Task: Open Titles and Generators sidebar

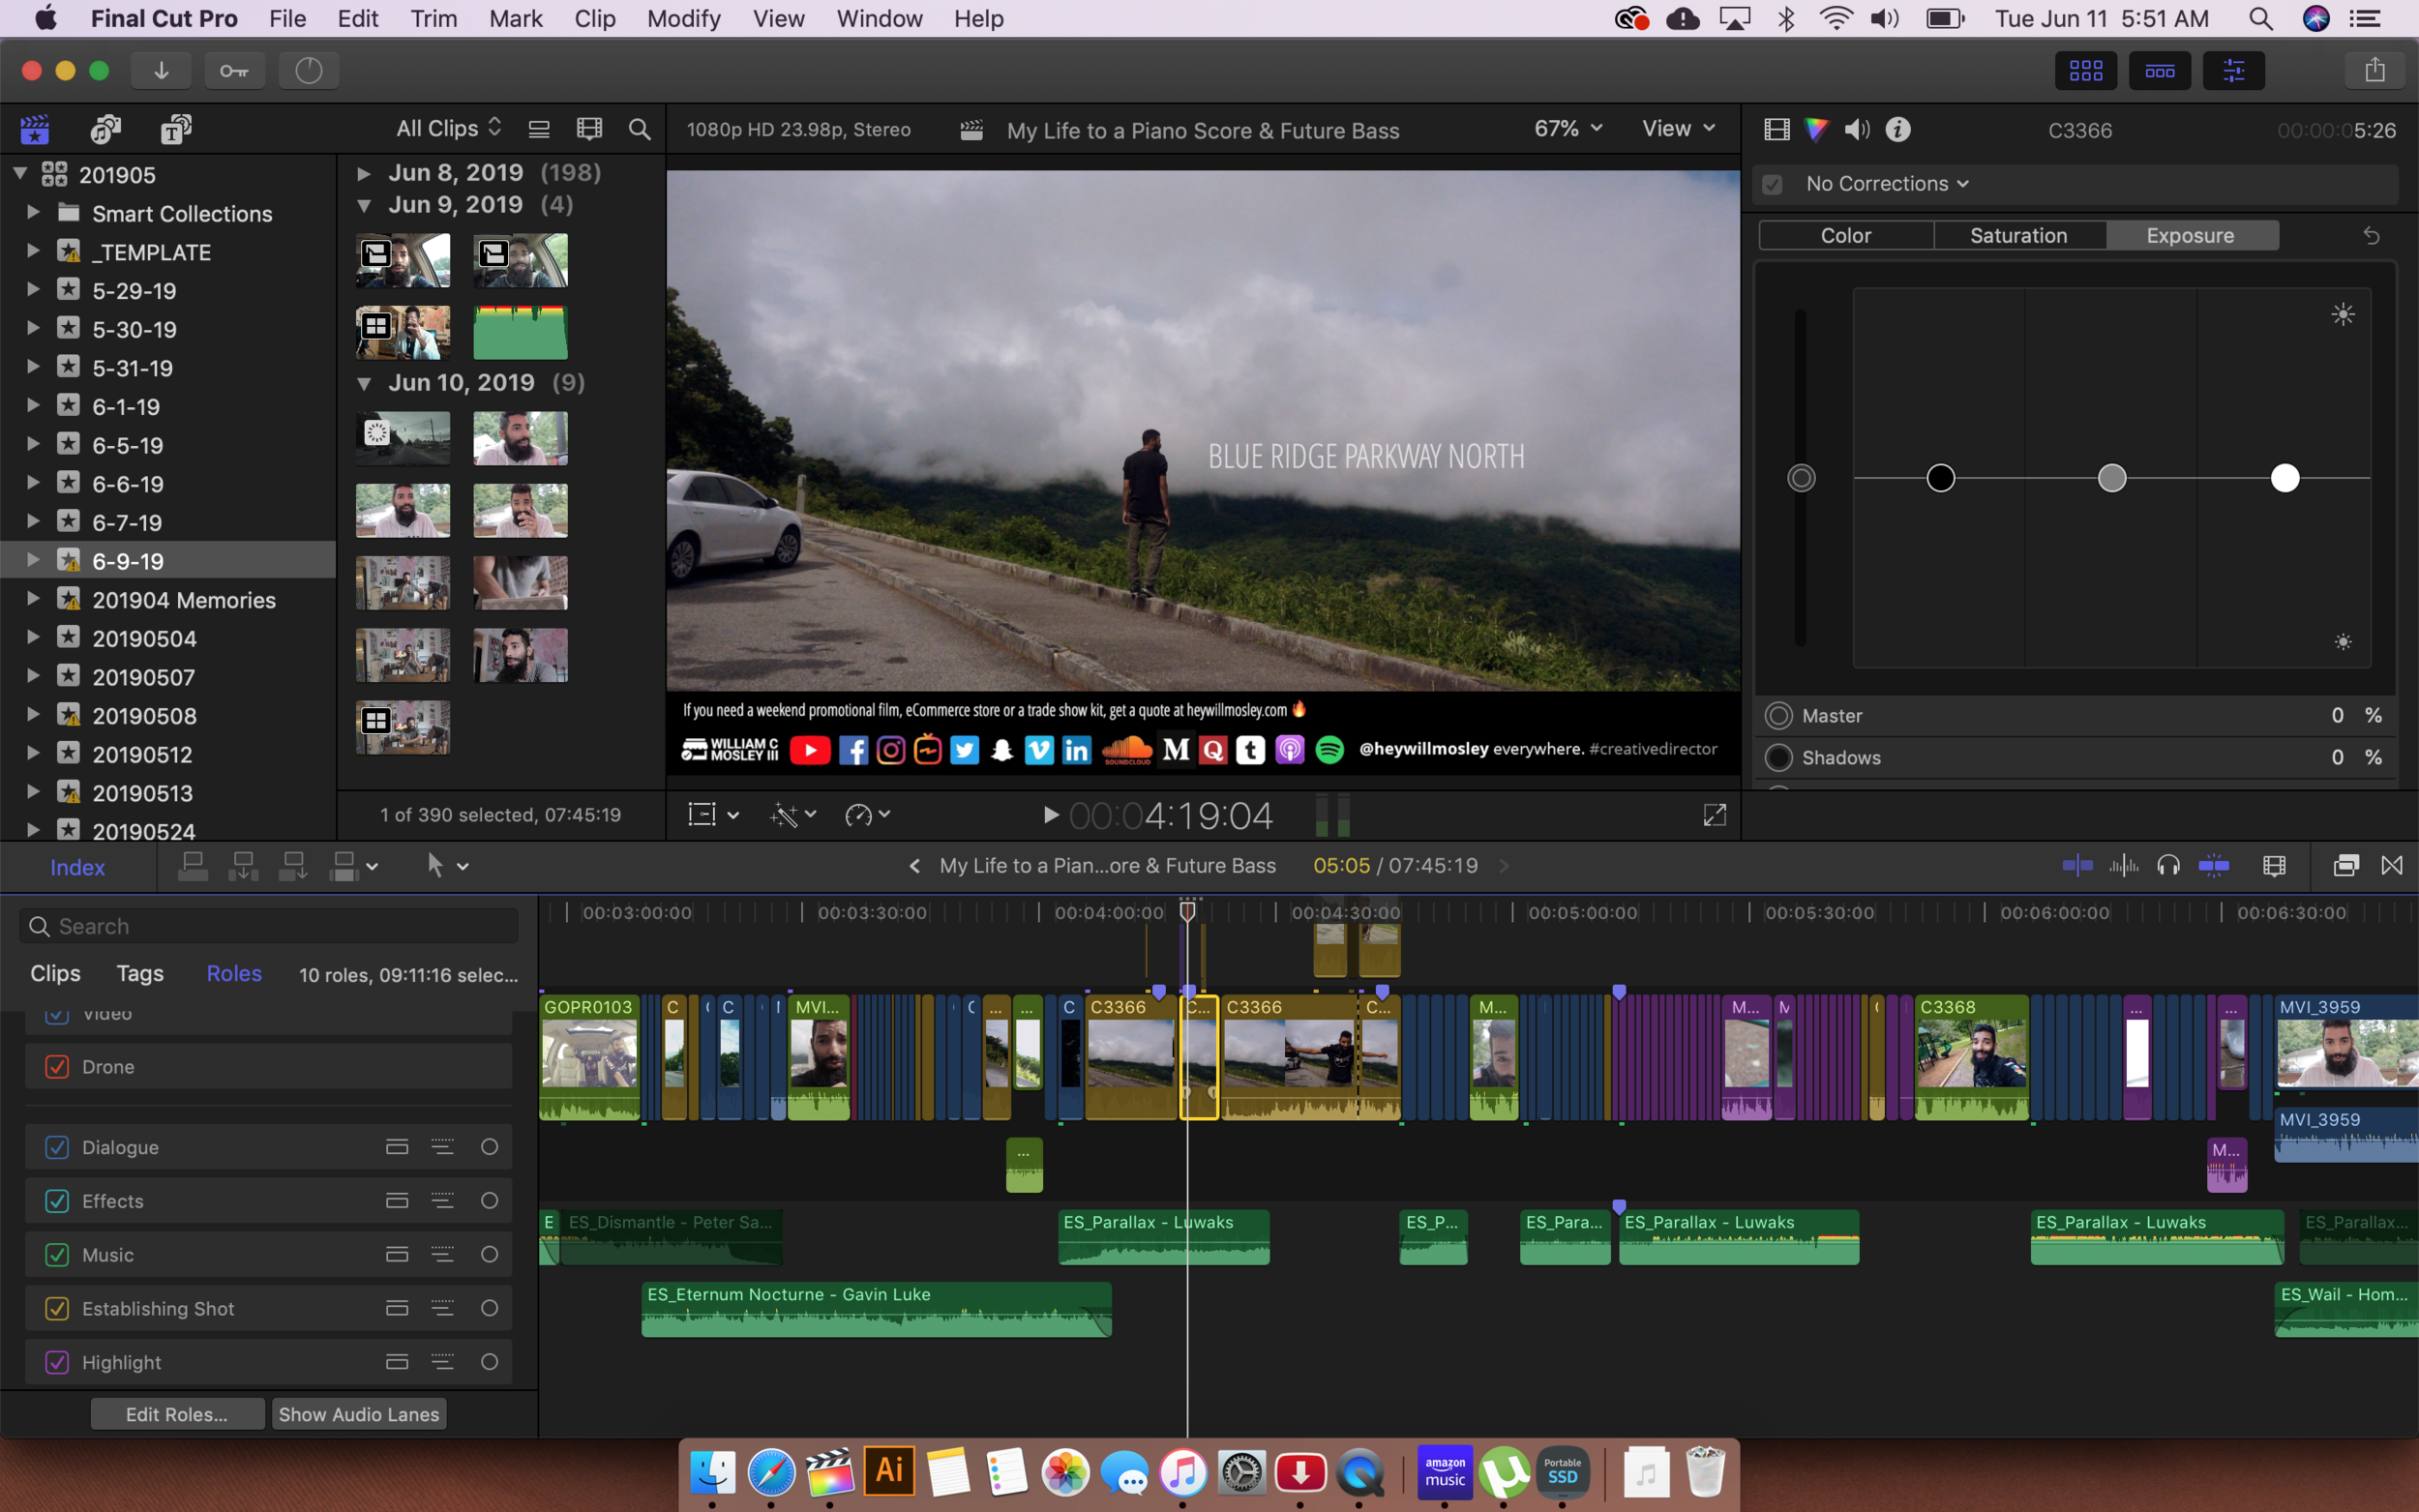Action: (176, 129)
